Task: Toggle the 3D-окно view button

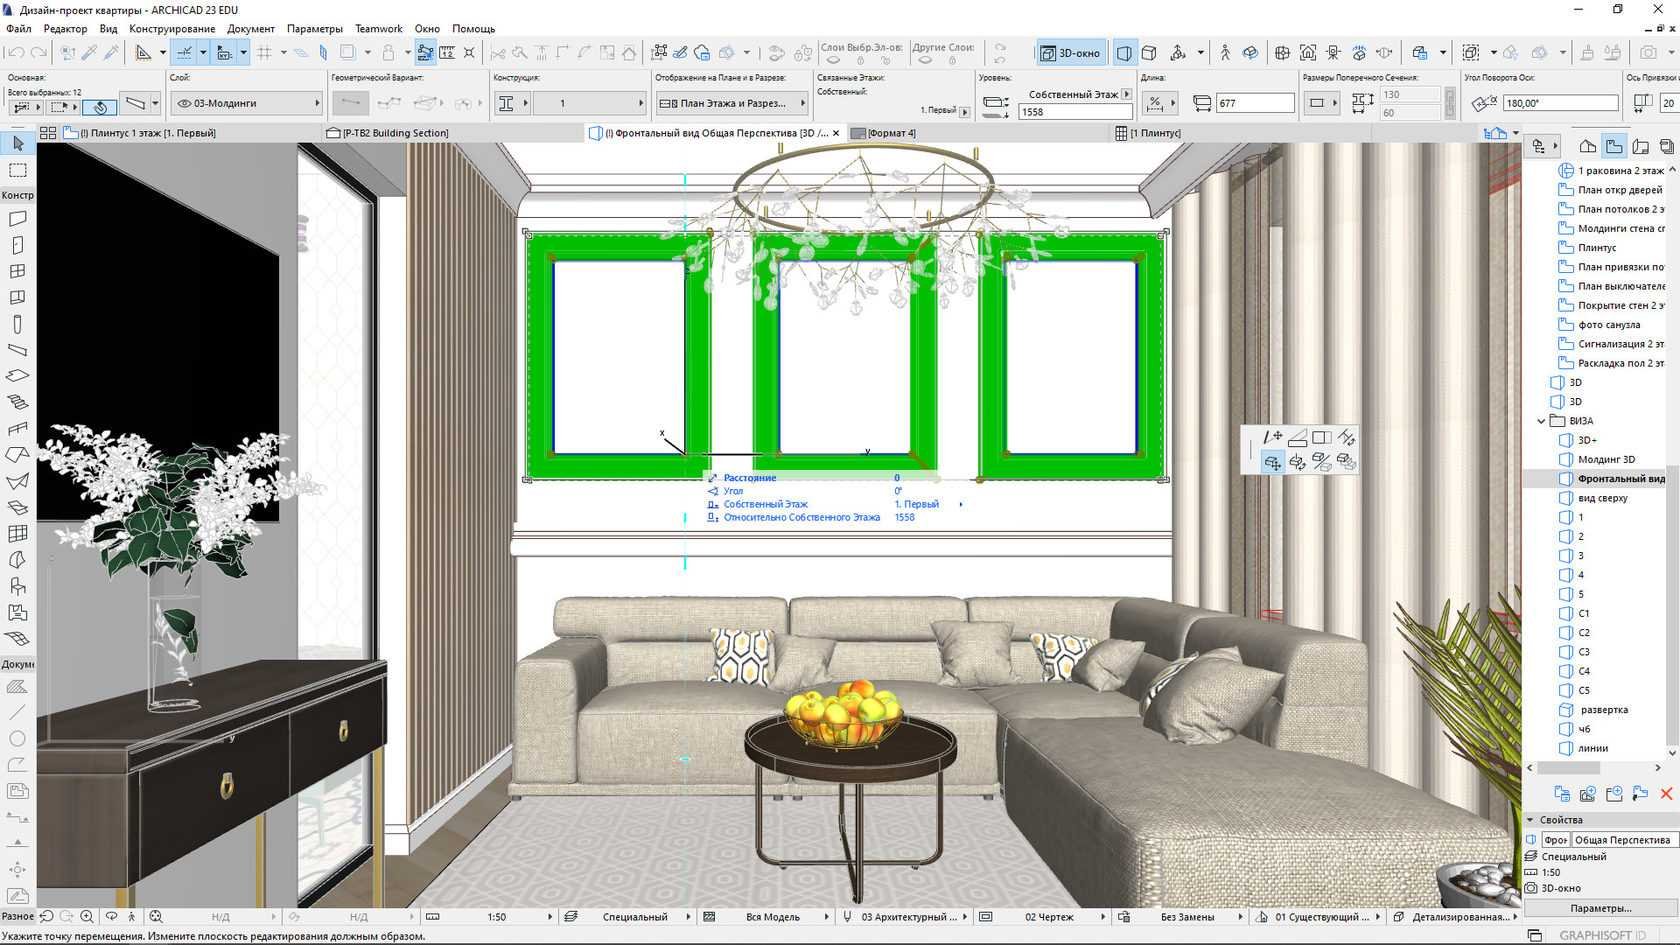Action: (1070, 53)
